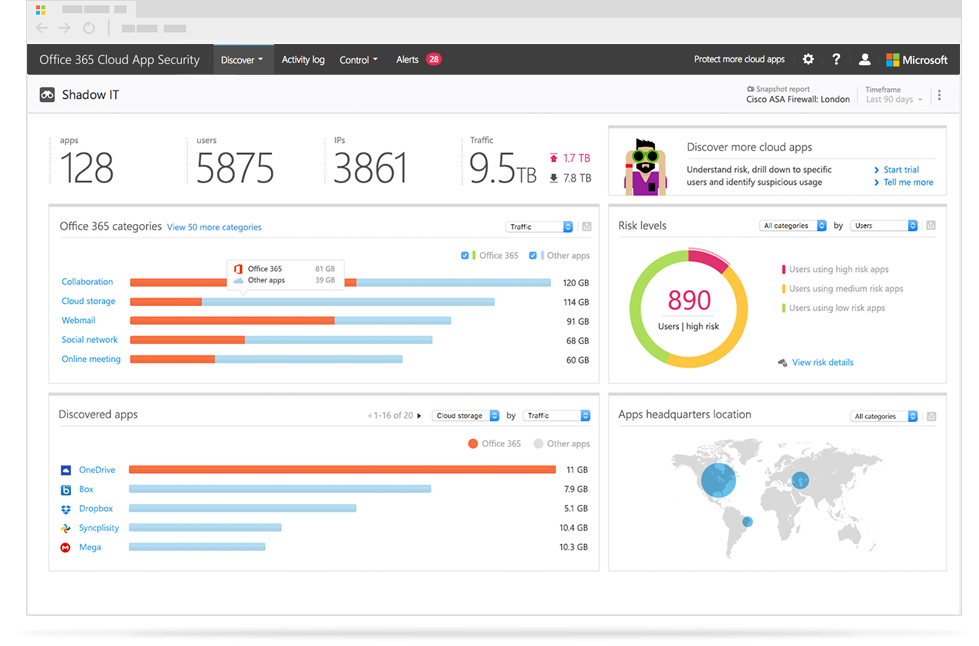
Task: Open the Social network category link
Action: [89, 340]
